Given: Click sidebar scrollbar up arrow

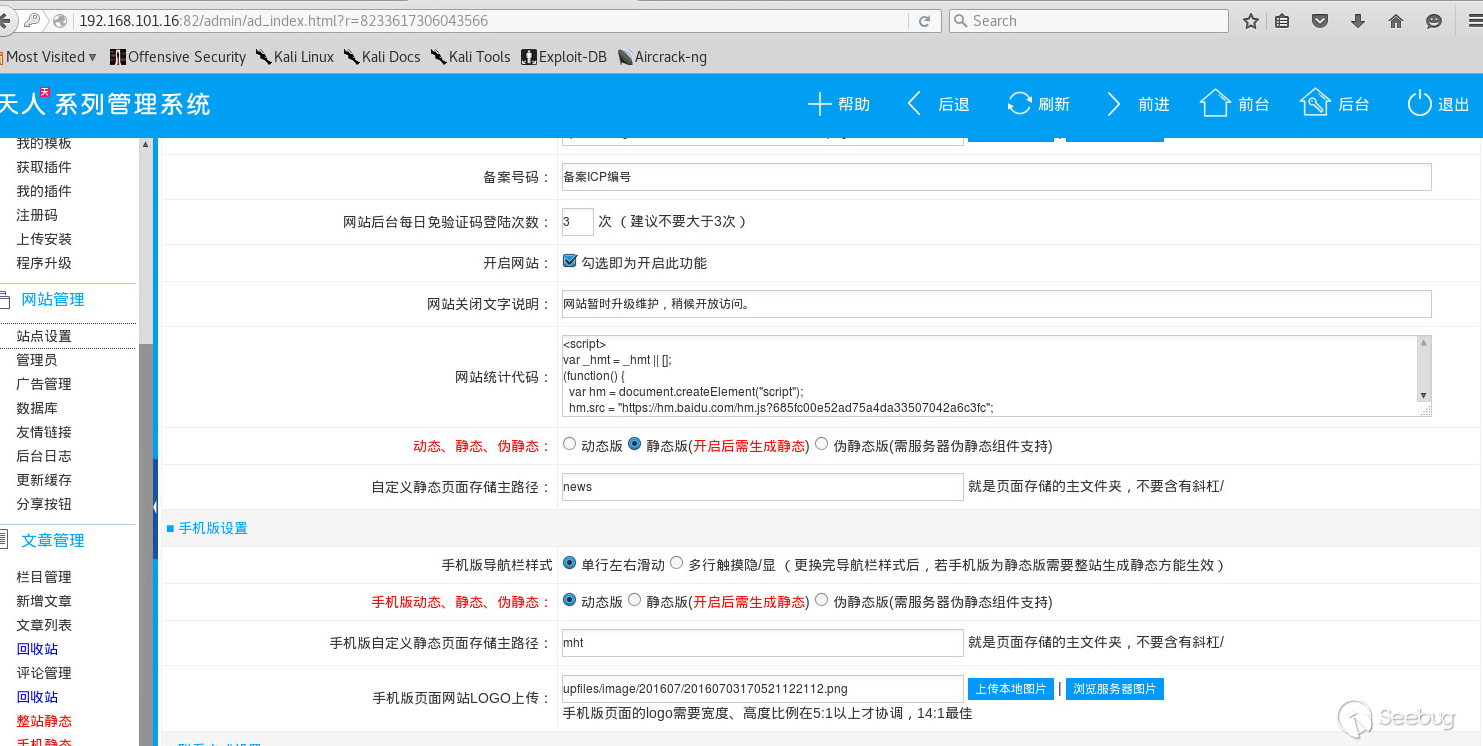Looking at the screenshot, I should (146, 144).
